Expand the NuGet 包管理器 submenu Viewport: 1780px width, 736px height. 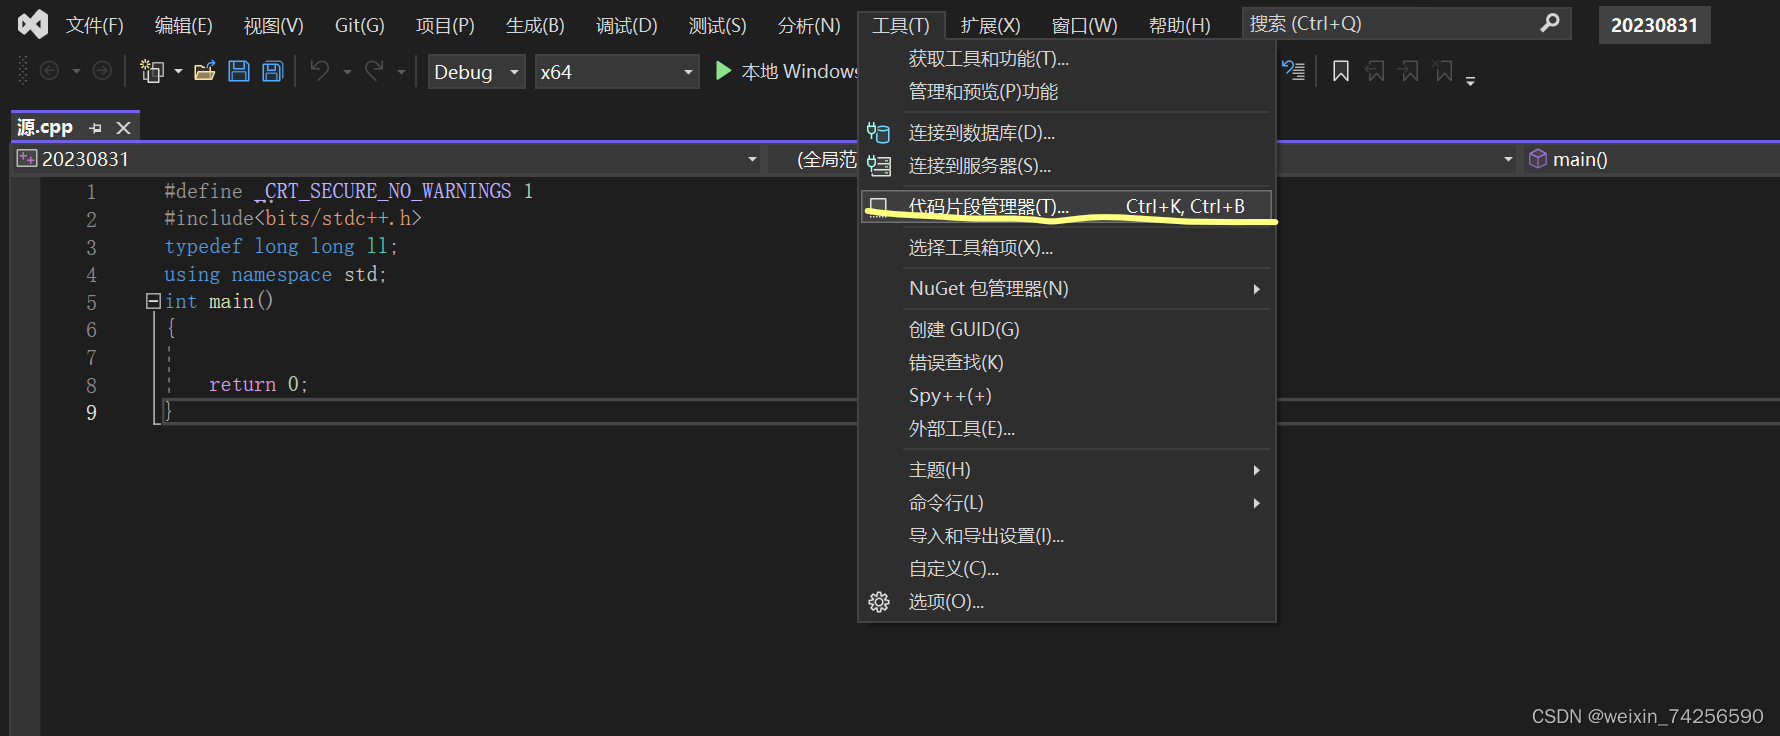(1256, 289)
